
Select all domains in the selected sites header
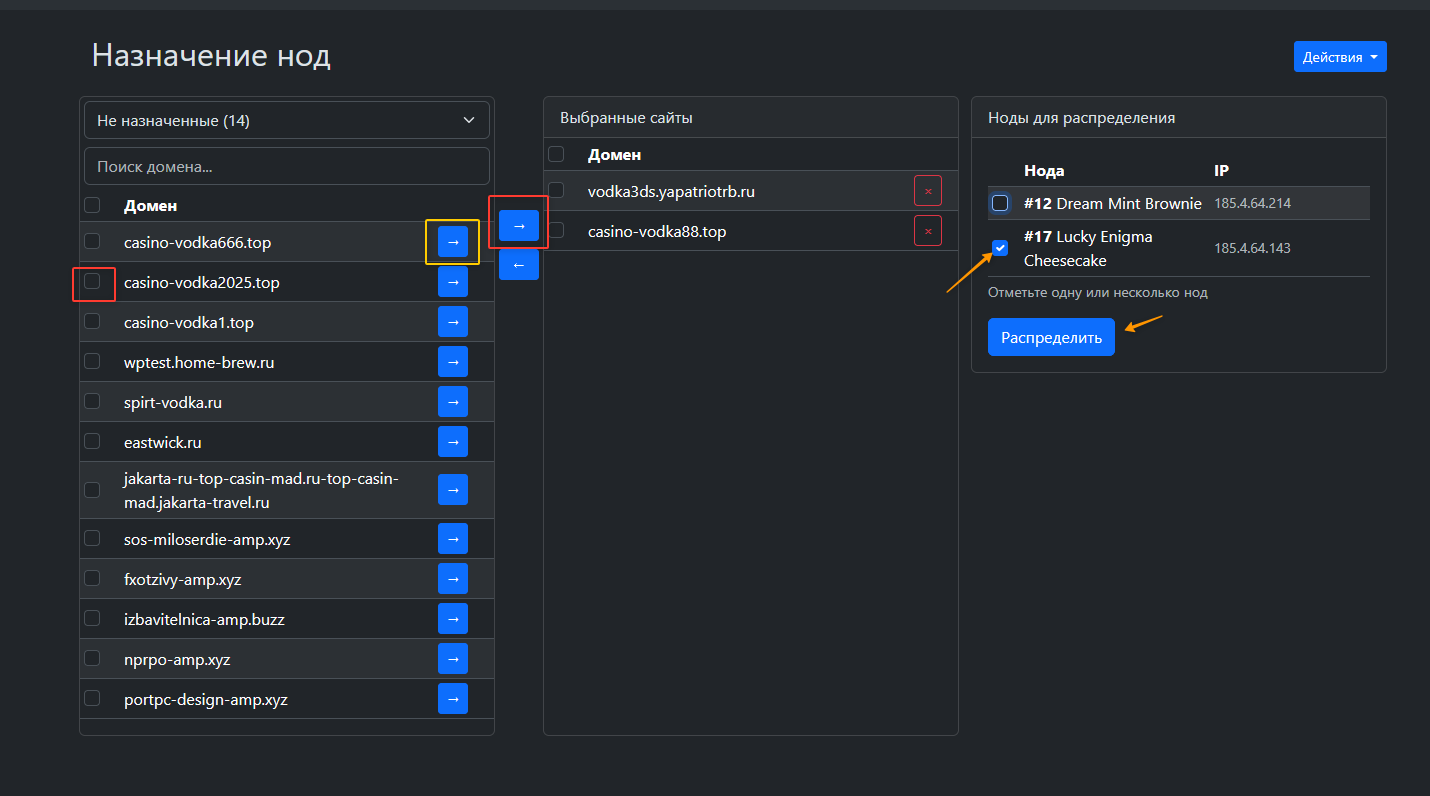click(556, 154)
